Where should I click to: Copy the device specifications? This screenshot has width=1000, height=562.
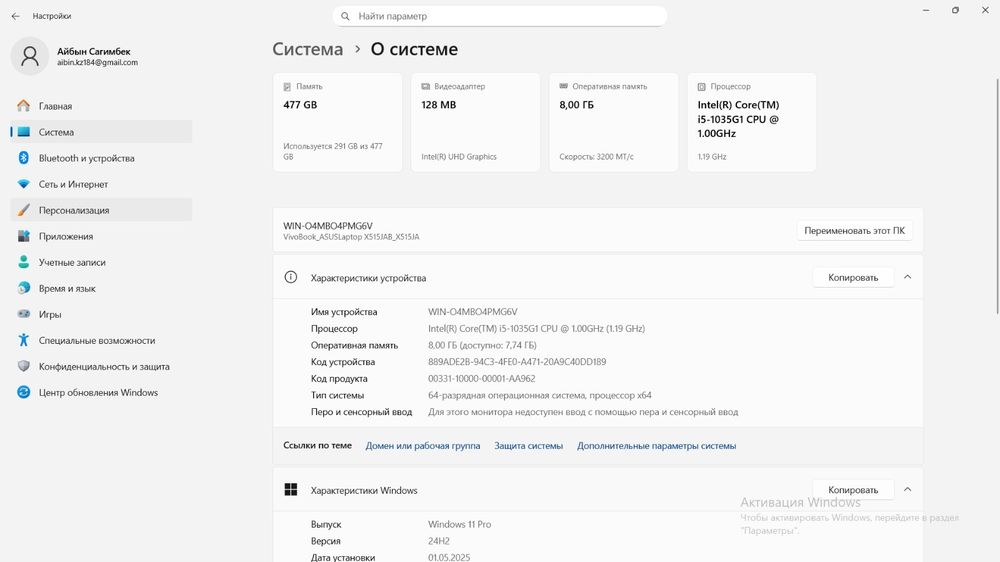(x=853, y=277)
